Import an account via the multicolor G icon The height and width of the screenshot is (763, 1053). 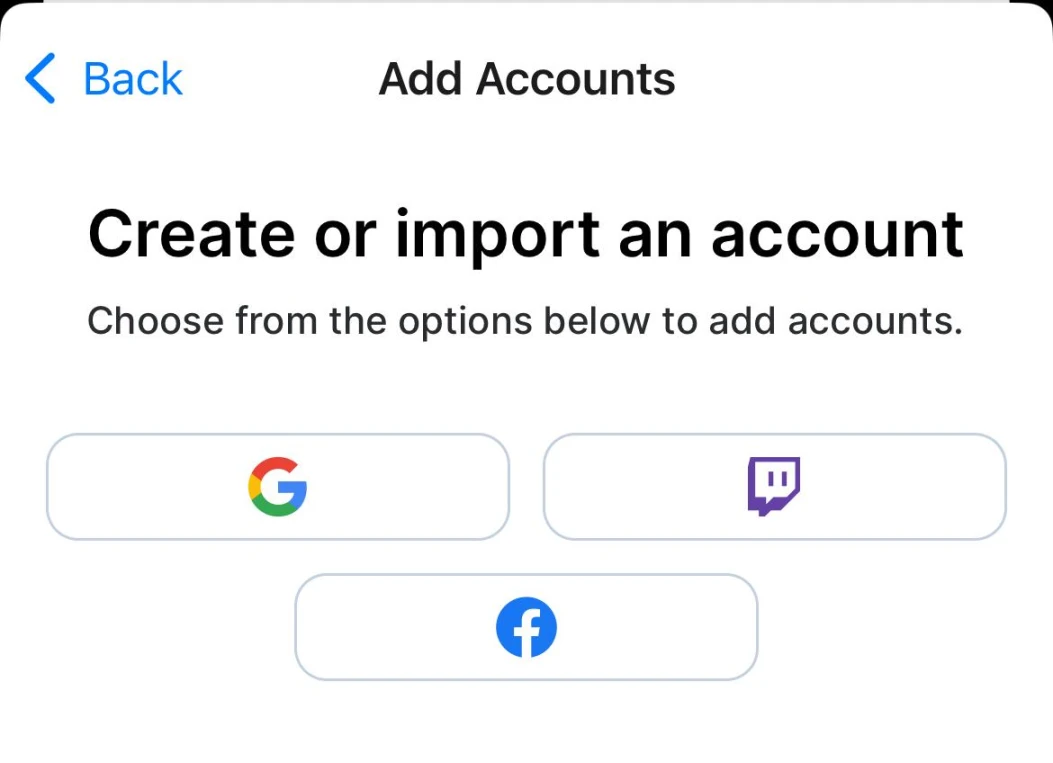277,487
